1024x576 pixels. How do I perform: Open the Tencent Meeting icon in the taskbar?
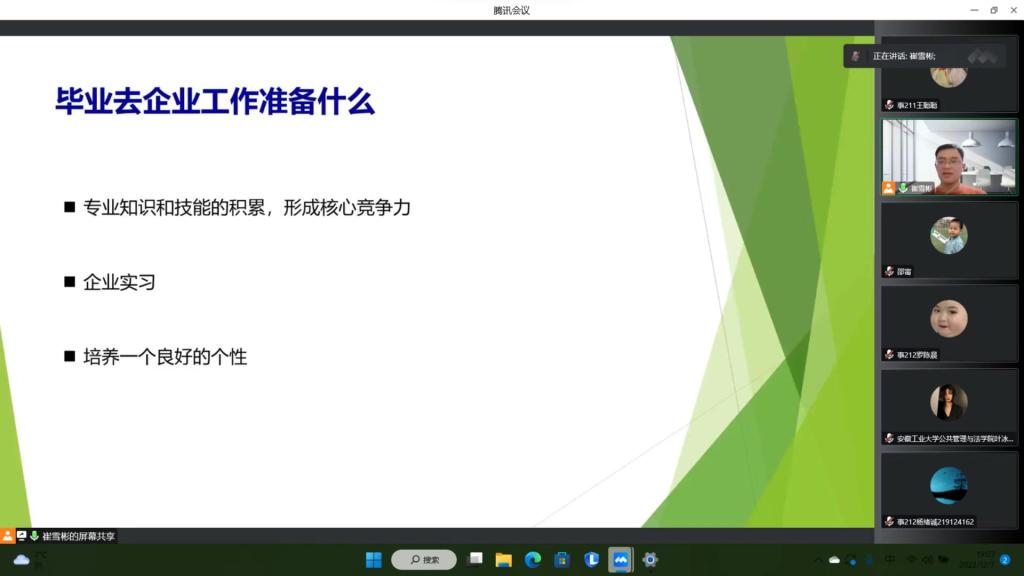pyautogui.click(x=621, y=560)
